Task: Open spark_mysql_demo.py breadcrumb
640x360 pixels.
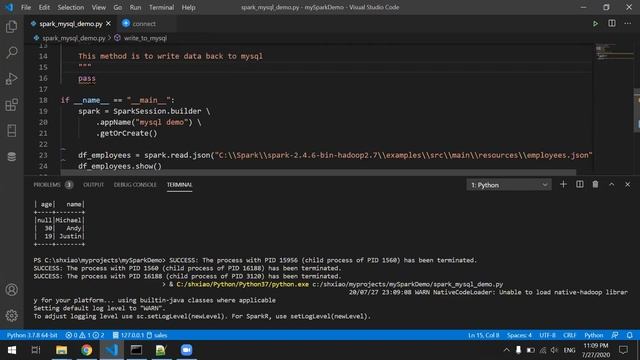Action: coord(73,38)
